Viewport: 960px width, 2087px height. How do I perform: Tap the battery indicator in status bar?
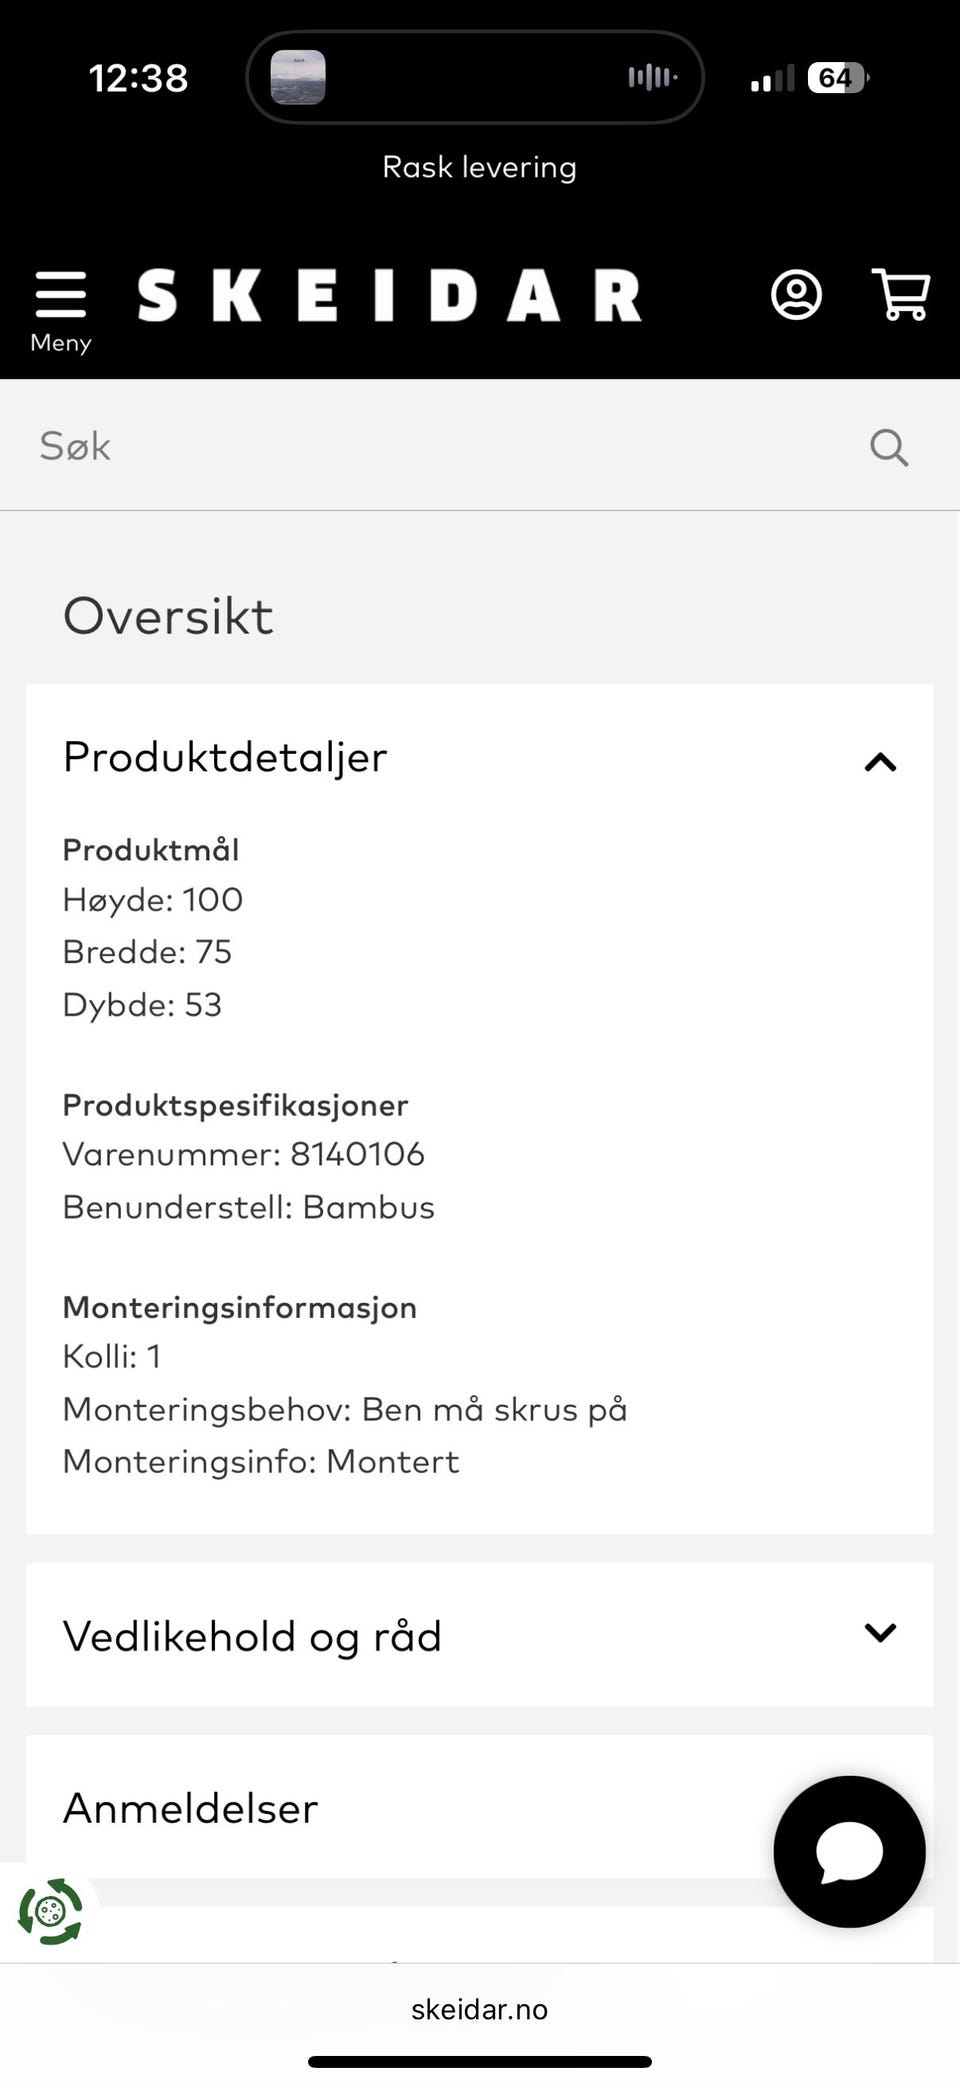(837, 78)
